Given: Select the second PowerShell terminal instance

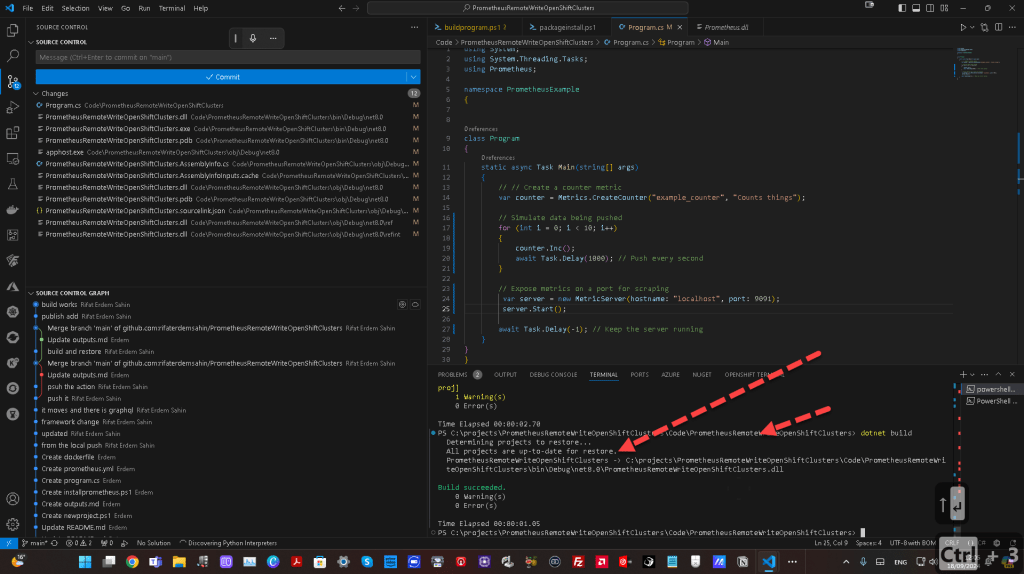Looking at the screenshot, I should (991, 402).
